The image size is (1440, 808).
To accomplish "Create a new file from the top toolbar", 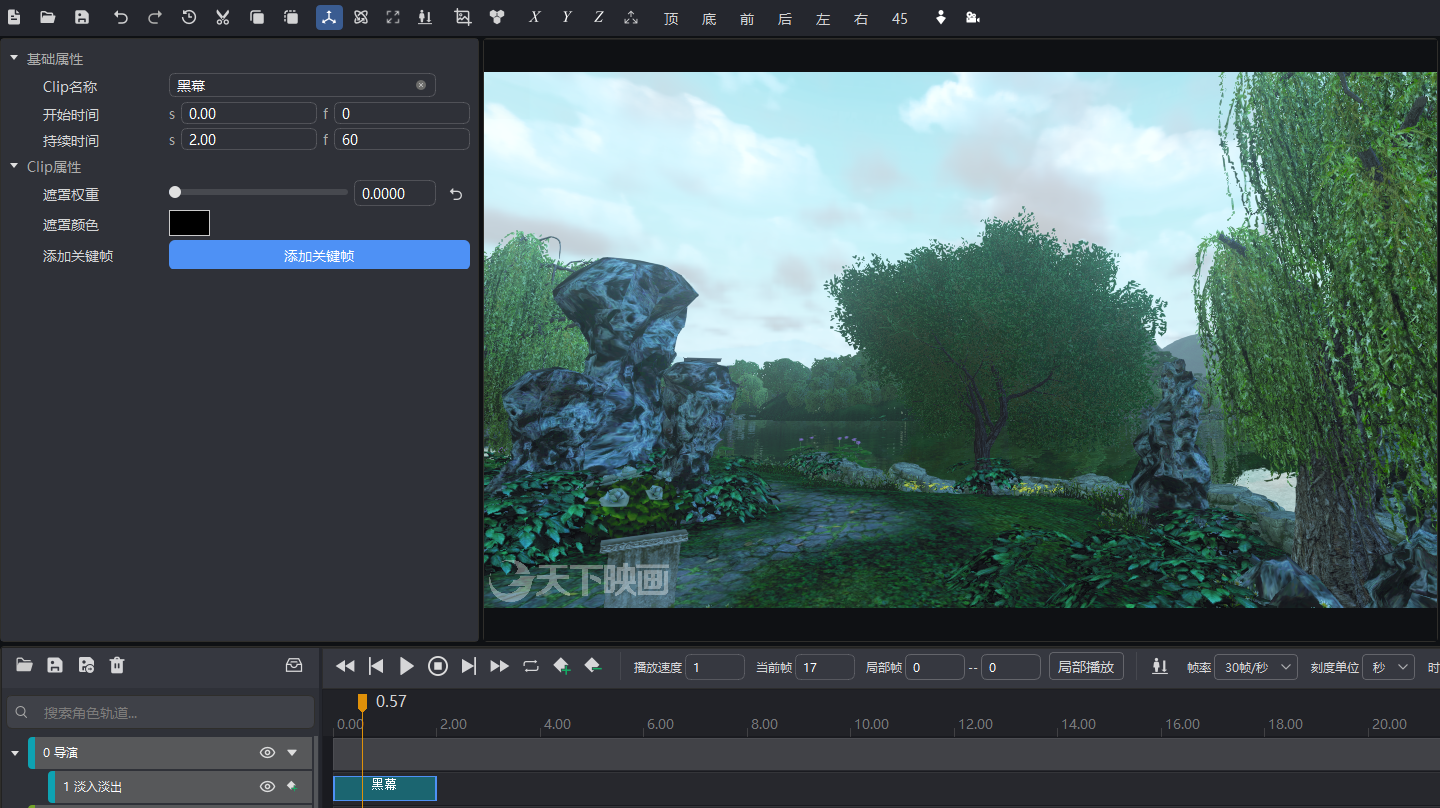I will 14,17.
